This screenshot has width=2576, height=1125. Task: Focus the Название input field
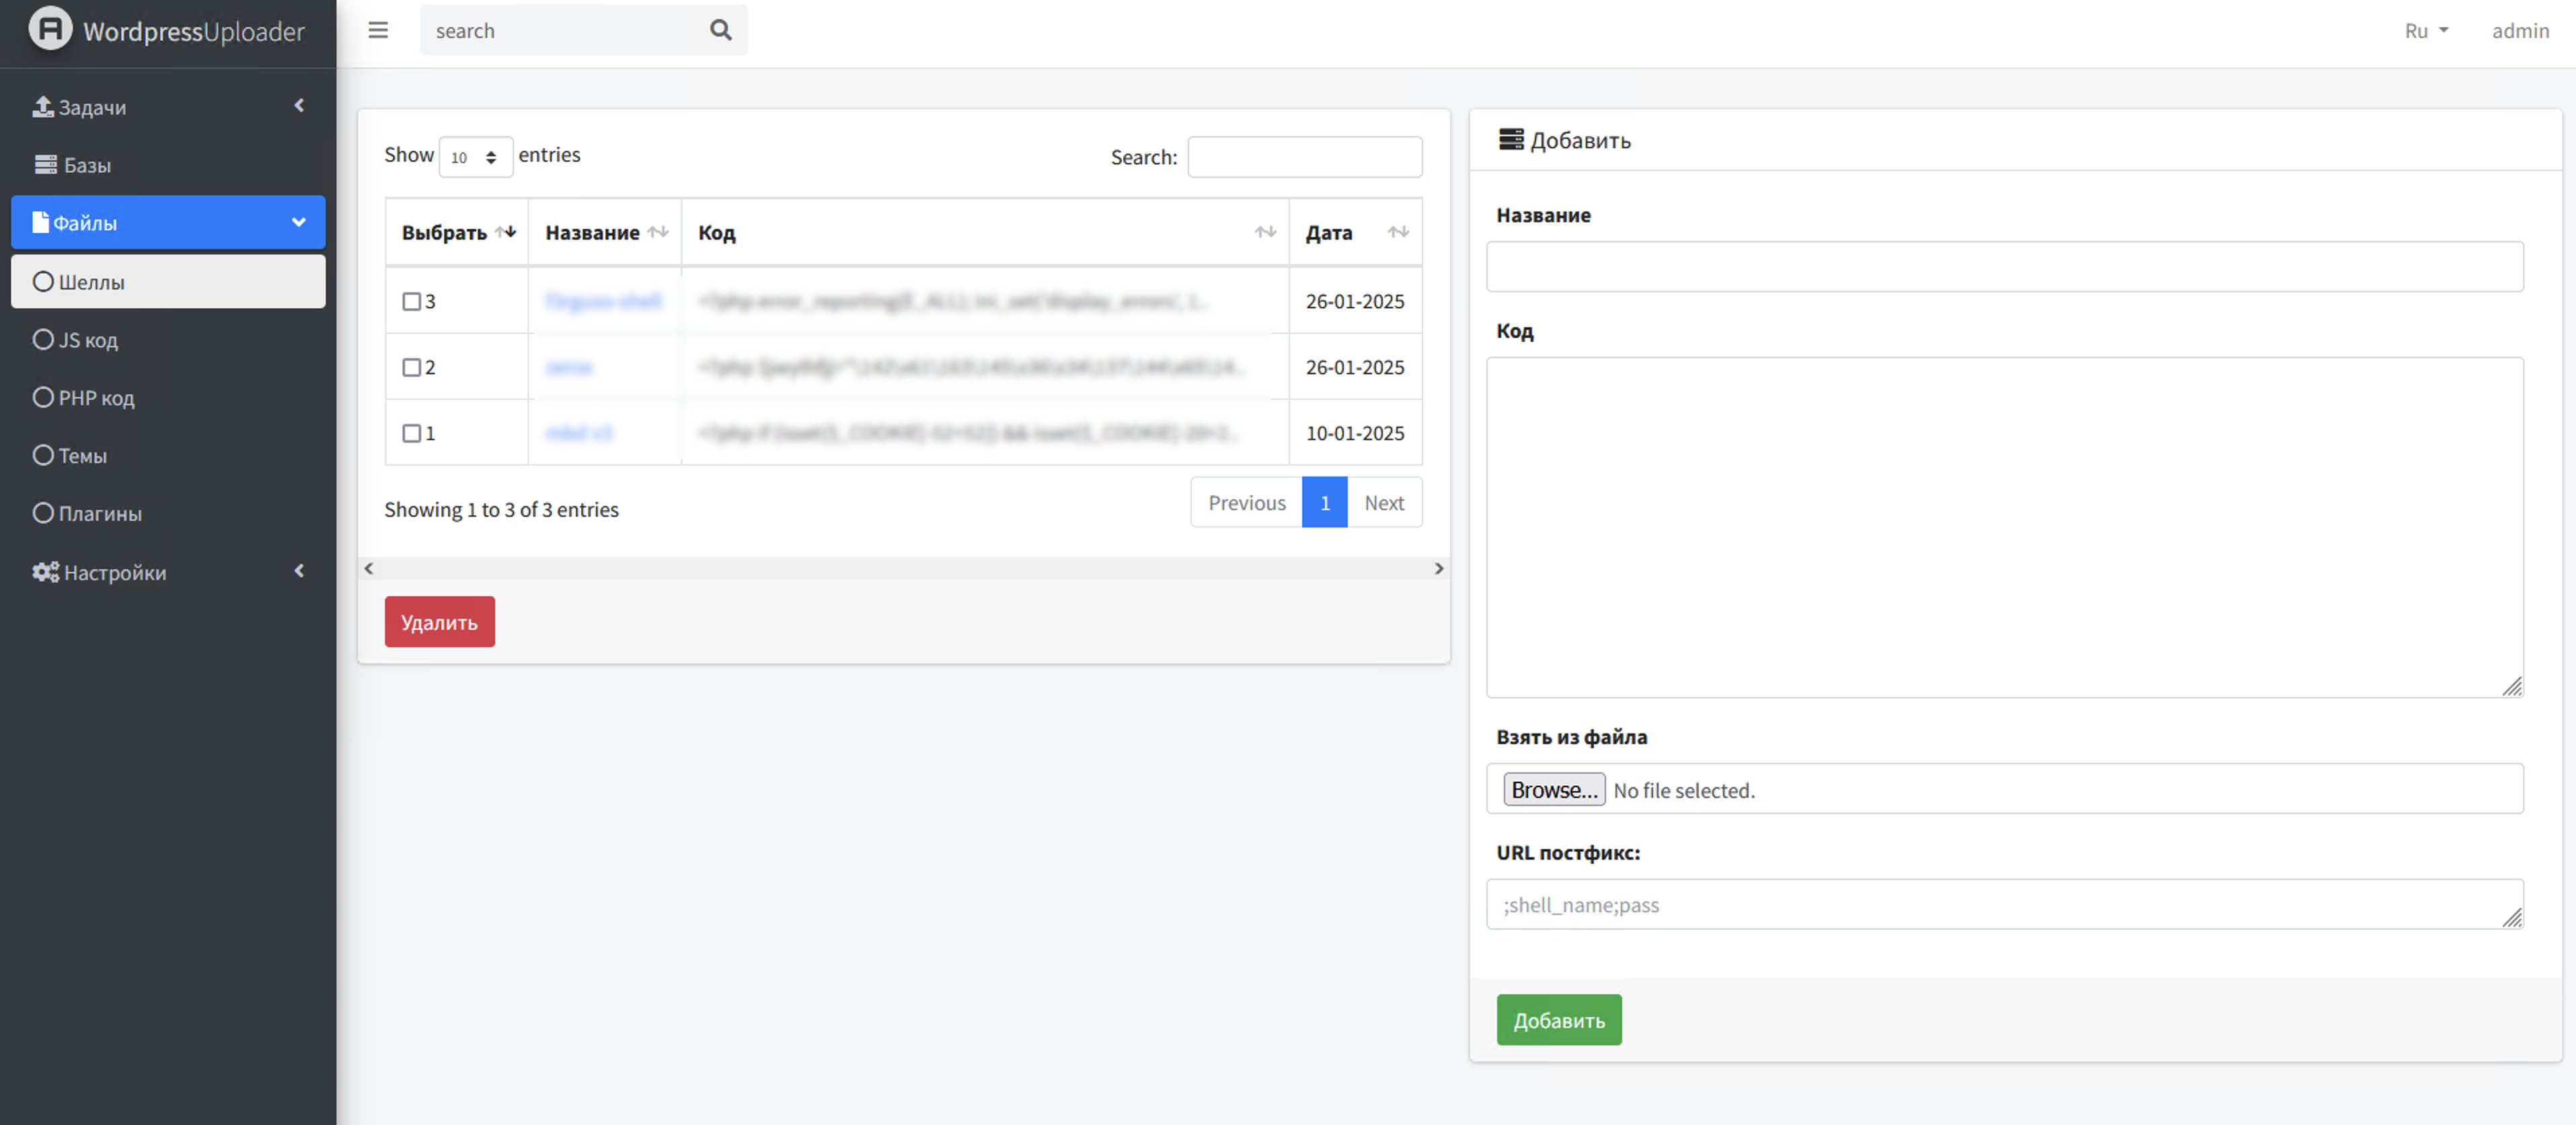tap(2004, 267)
